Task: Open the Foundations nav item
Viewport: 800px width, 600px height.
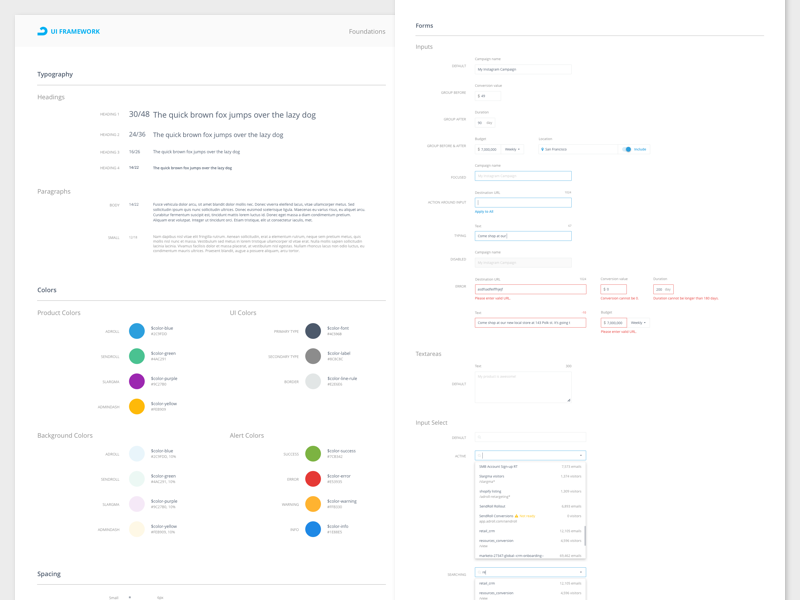Action: pyautogui.click(x=366, y=31)
